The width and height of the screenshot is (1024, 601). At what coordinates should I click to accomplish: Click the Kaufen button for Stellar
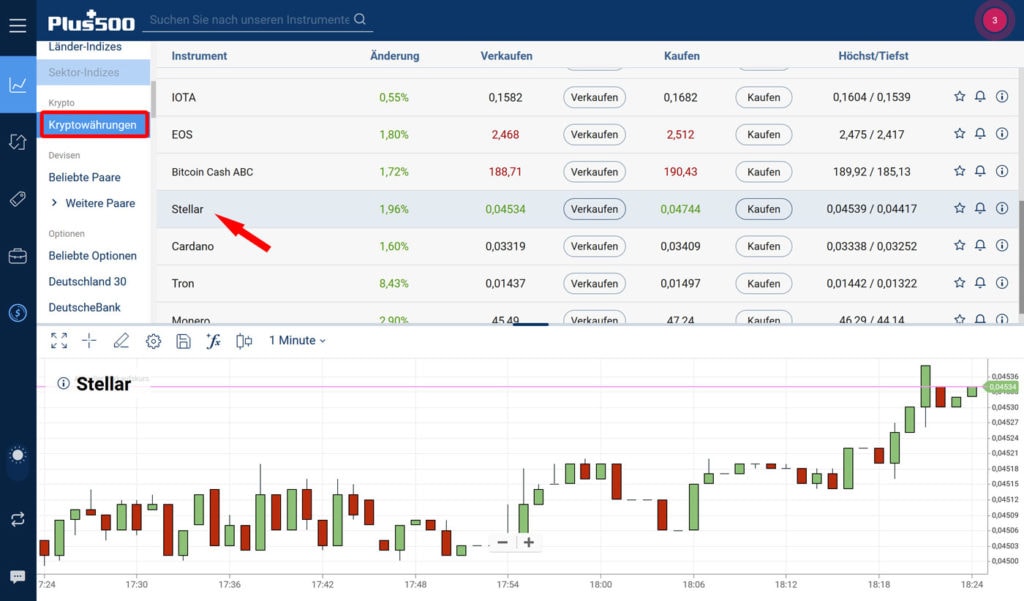[x=763, y=208]
